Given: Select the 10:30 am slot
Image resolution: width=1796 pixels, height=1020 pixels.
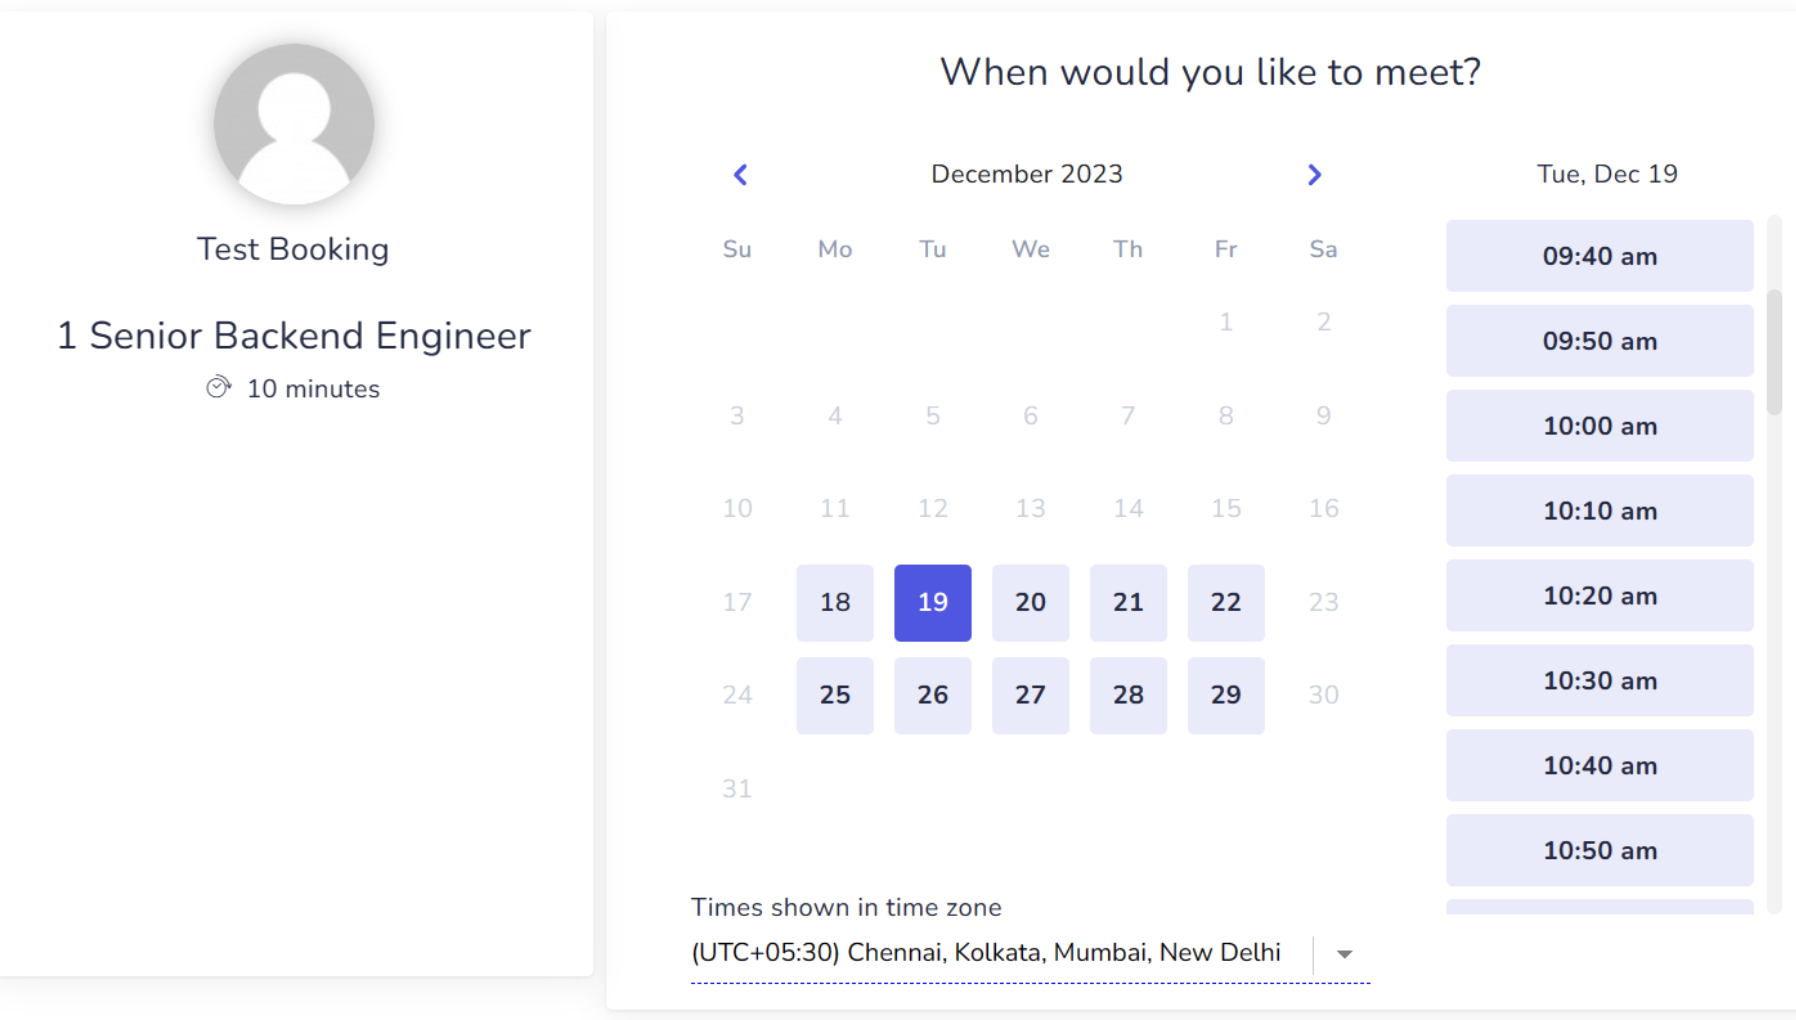Looking at the screenshot, I should (x=1600, y=681).
